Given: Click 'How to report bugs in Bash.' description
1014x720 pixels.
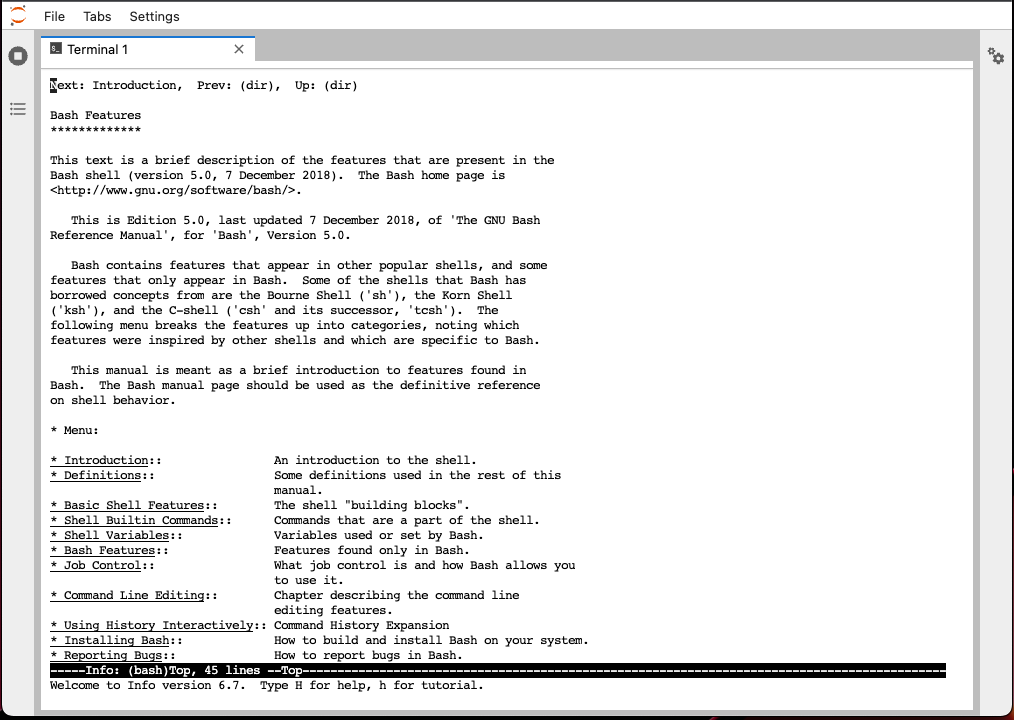Looking at the screenshot, I should click(368, 655).
